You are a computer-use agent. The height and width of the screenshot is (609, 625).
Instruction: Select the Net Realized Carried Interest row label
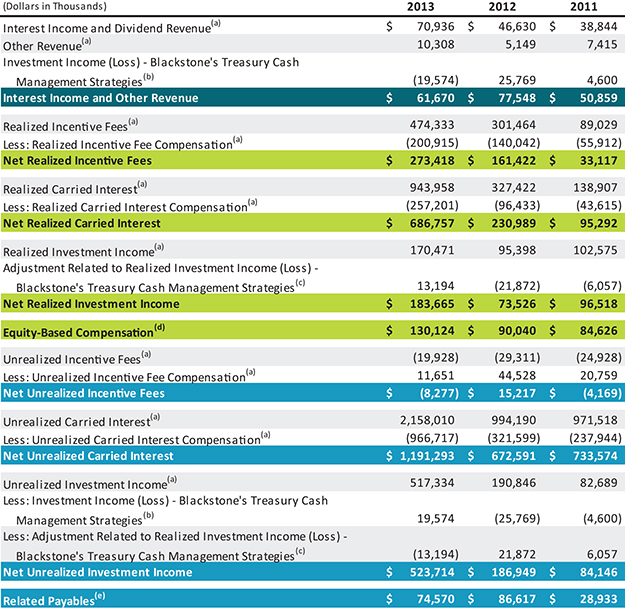point(81,222)
